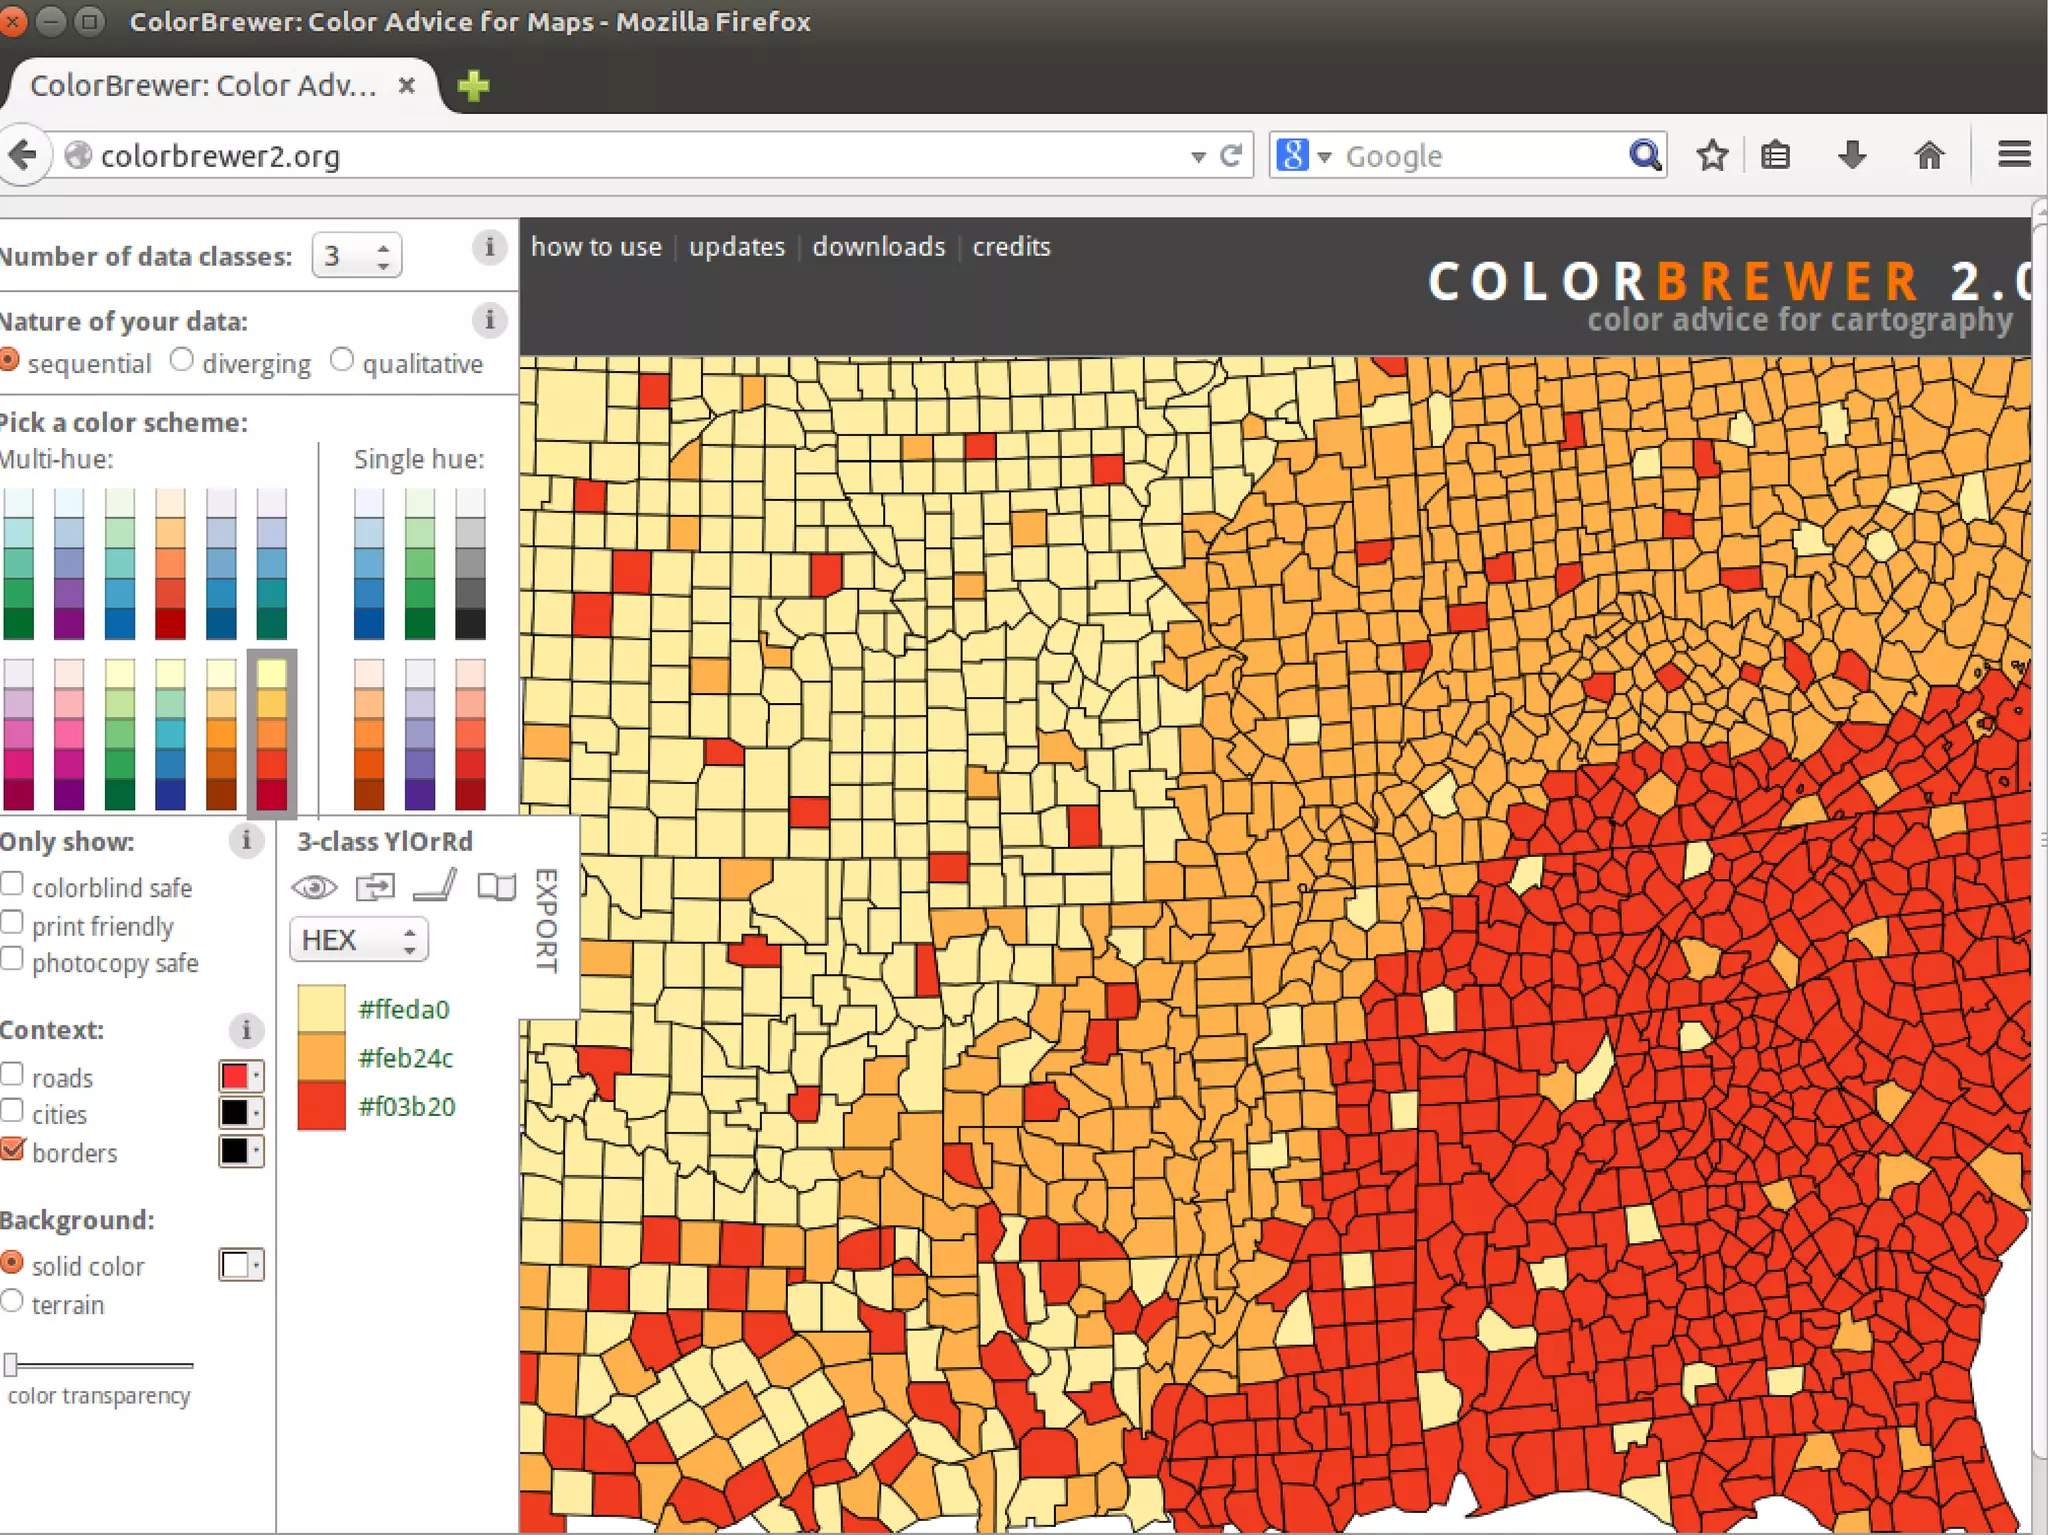Expand the roads color picker dropdown
Image resolution: width=2048 pixels, height=1535 pixels.
click(241, 1076)
